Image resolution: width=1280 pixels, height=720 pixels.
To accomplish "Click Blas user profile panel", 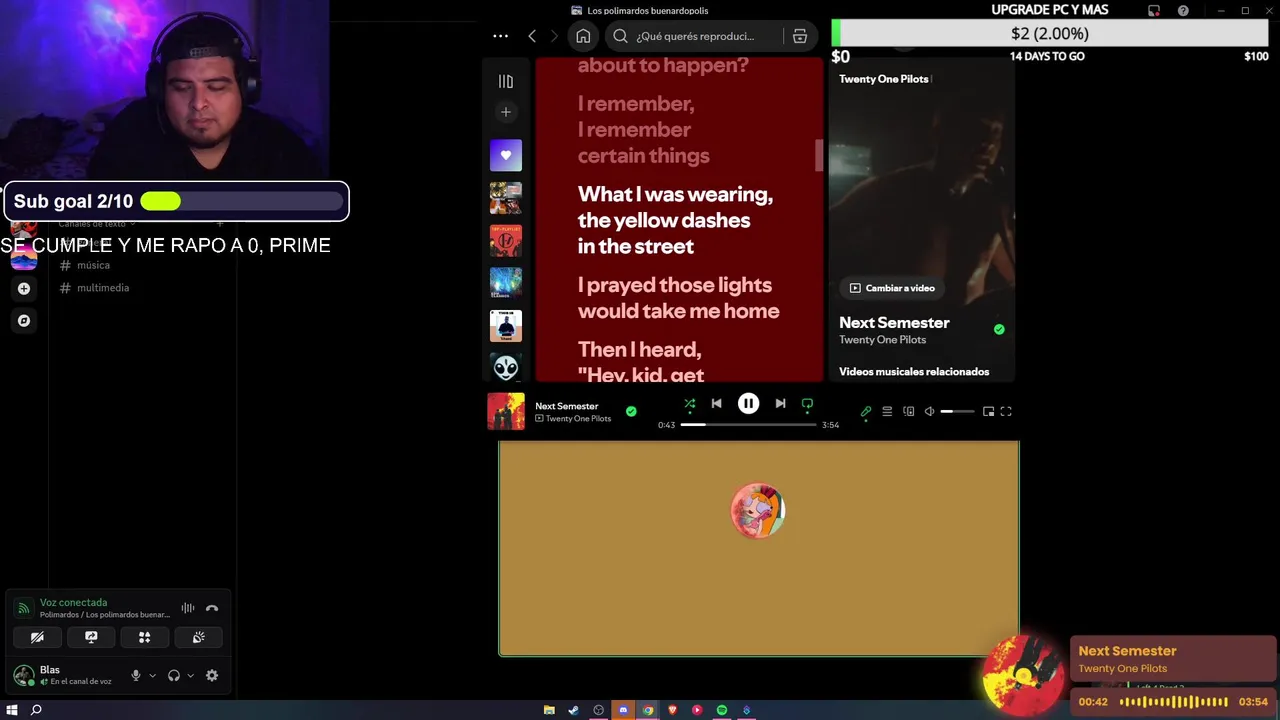I will pyautogui.click(x=65, y=675).
